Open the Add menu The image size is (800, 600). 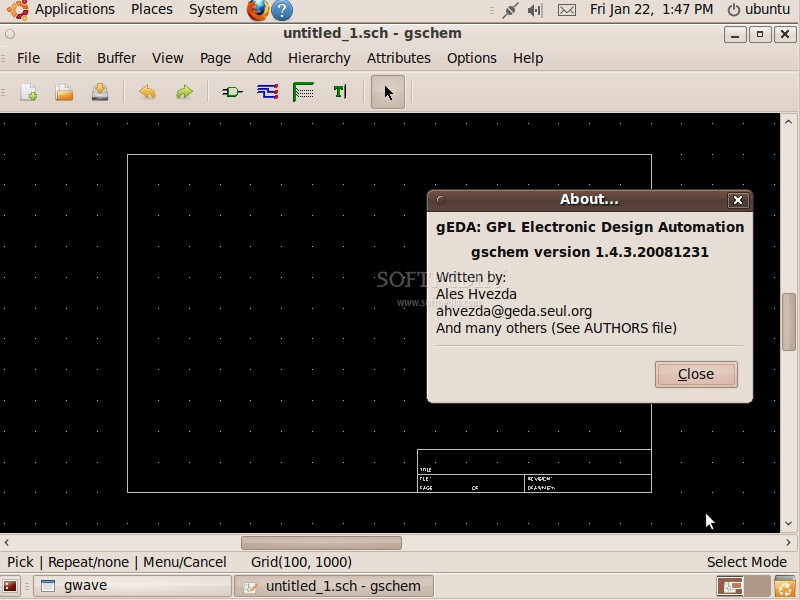(259, 58)
